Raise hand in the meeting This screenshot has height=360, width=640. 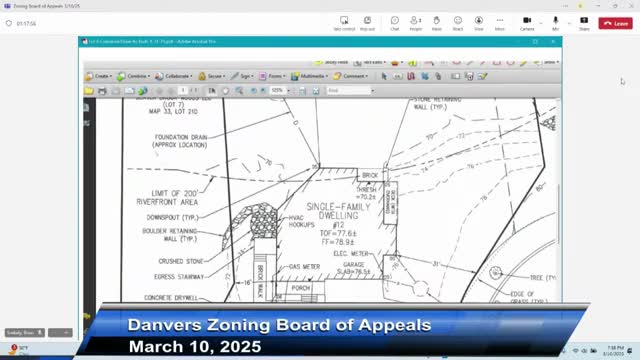(x=436, y=23)
